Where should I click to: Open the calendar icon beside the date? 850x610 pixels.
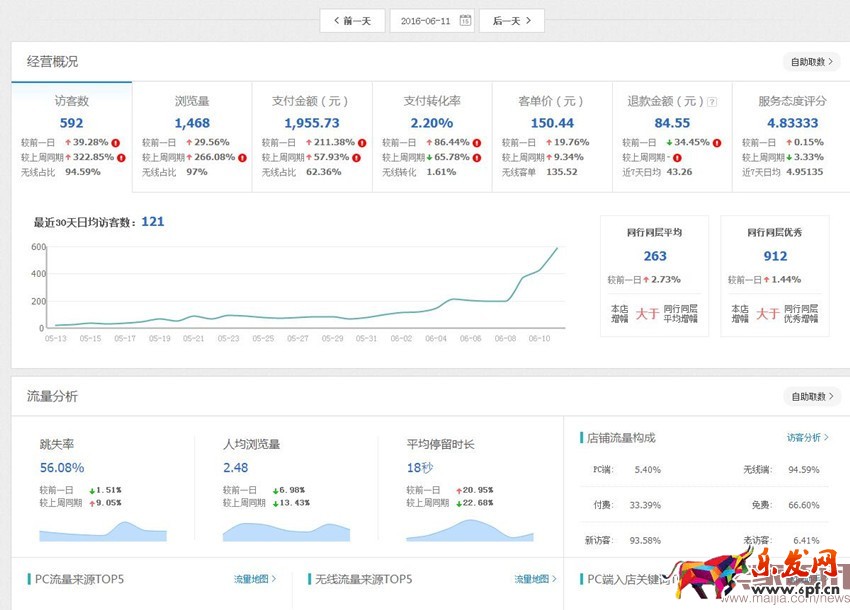tap(464, 21)
